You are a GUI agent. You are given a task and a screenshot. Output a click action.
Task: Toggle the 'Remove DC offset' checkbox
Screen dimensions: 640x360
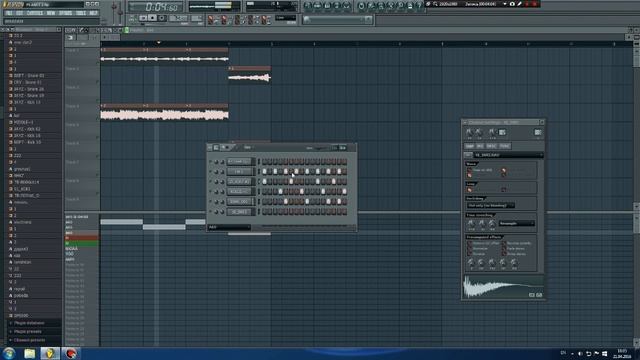click(469, 243)
